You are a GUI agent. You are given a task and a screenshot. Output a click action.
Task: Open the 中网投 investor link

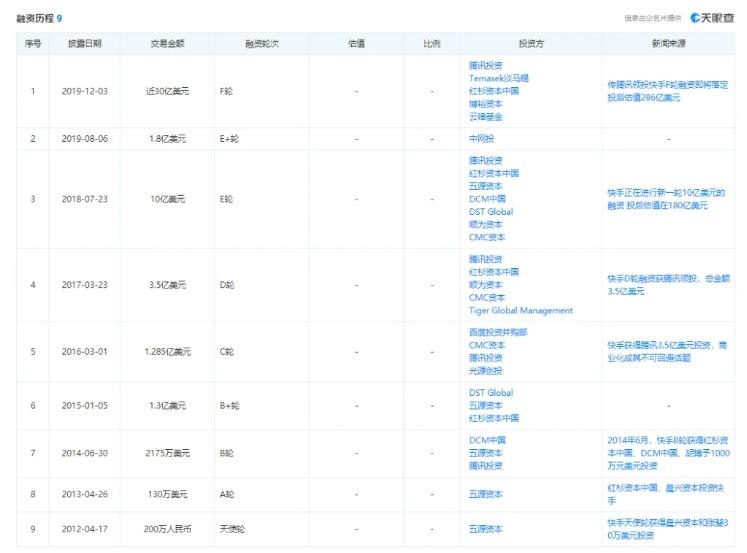(481, 139)
